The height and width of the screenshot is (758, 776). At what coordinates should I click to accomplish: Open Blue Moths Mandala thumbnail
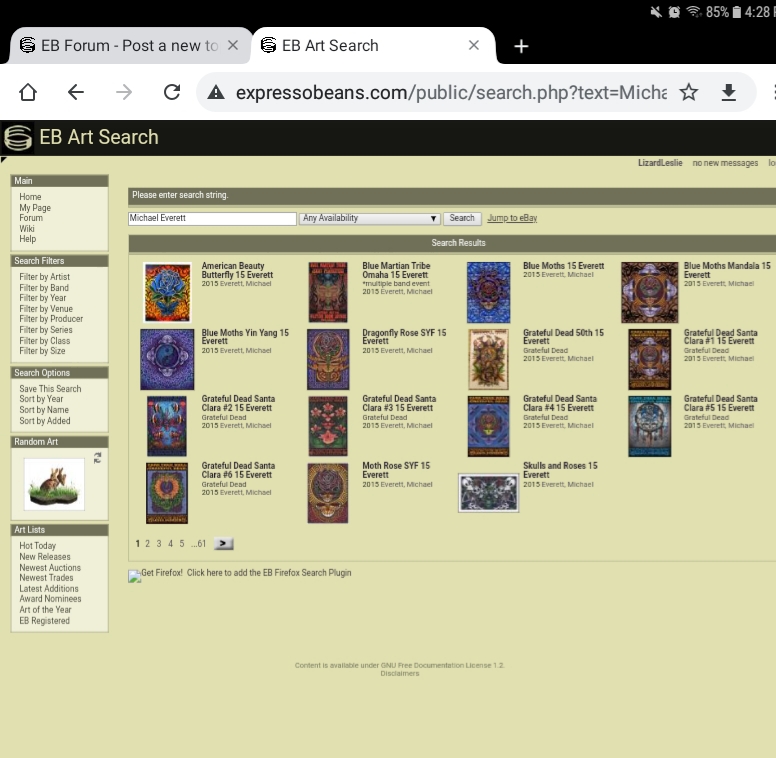click(x=649, y=292)
